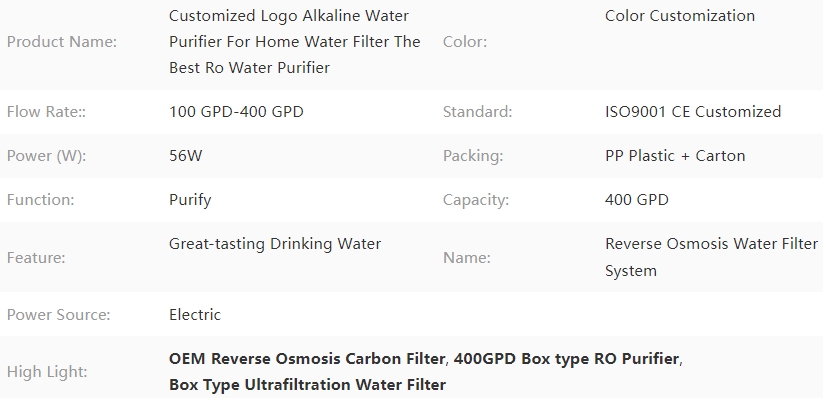Select the 100 GPD-400 GPD value
The width and height of the screenshot is (823, 398).
(x=236, y=112)
